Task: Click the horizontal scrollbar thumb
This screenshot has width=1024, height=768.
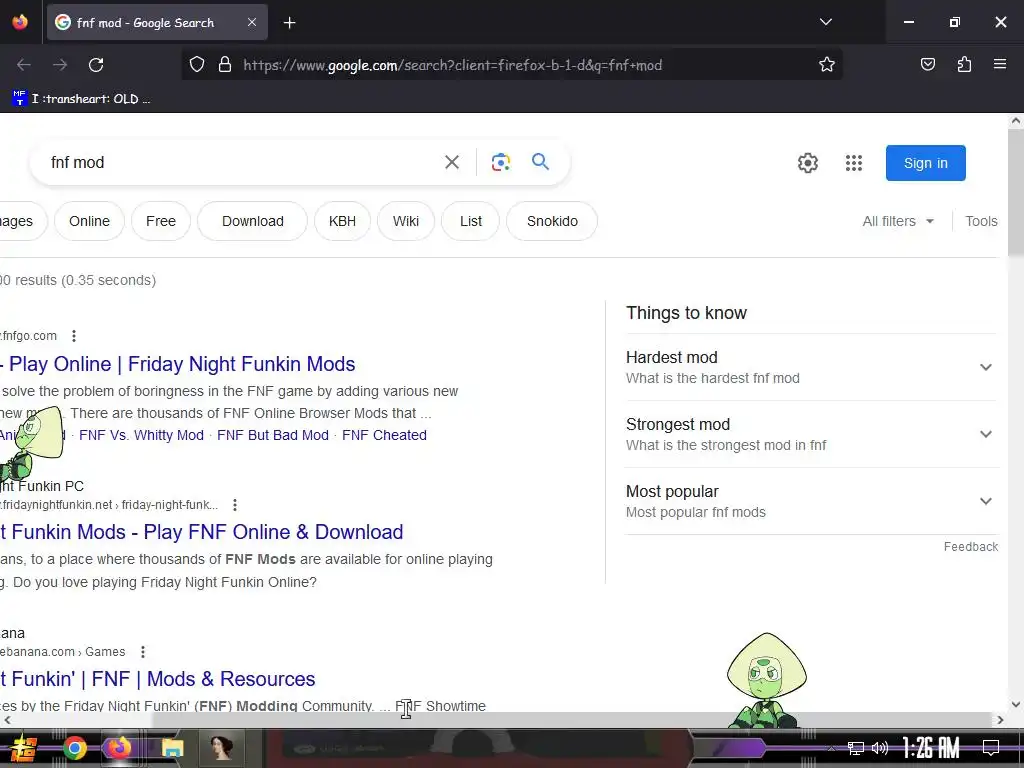Action: (x=571, y=720)
